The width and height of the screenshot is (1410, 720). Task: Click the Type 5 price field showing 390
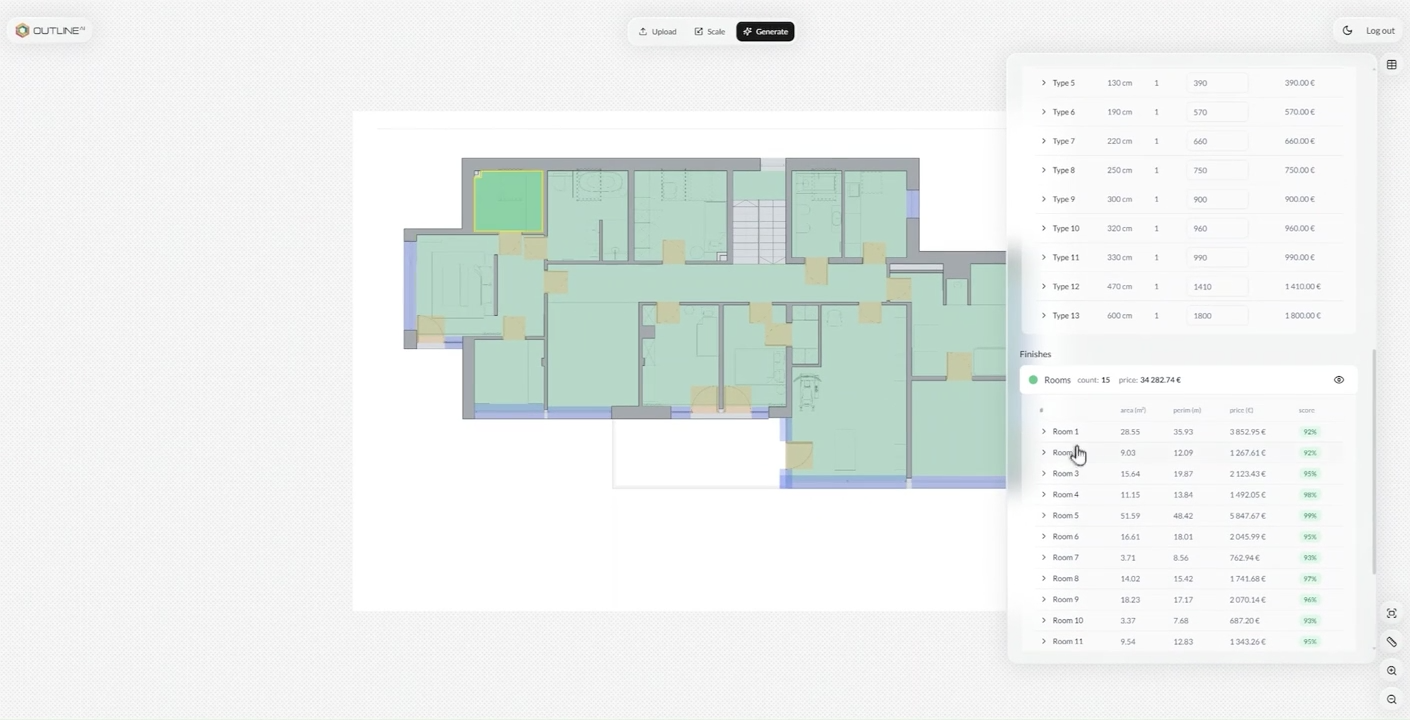click(1217, 83)
